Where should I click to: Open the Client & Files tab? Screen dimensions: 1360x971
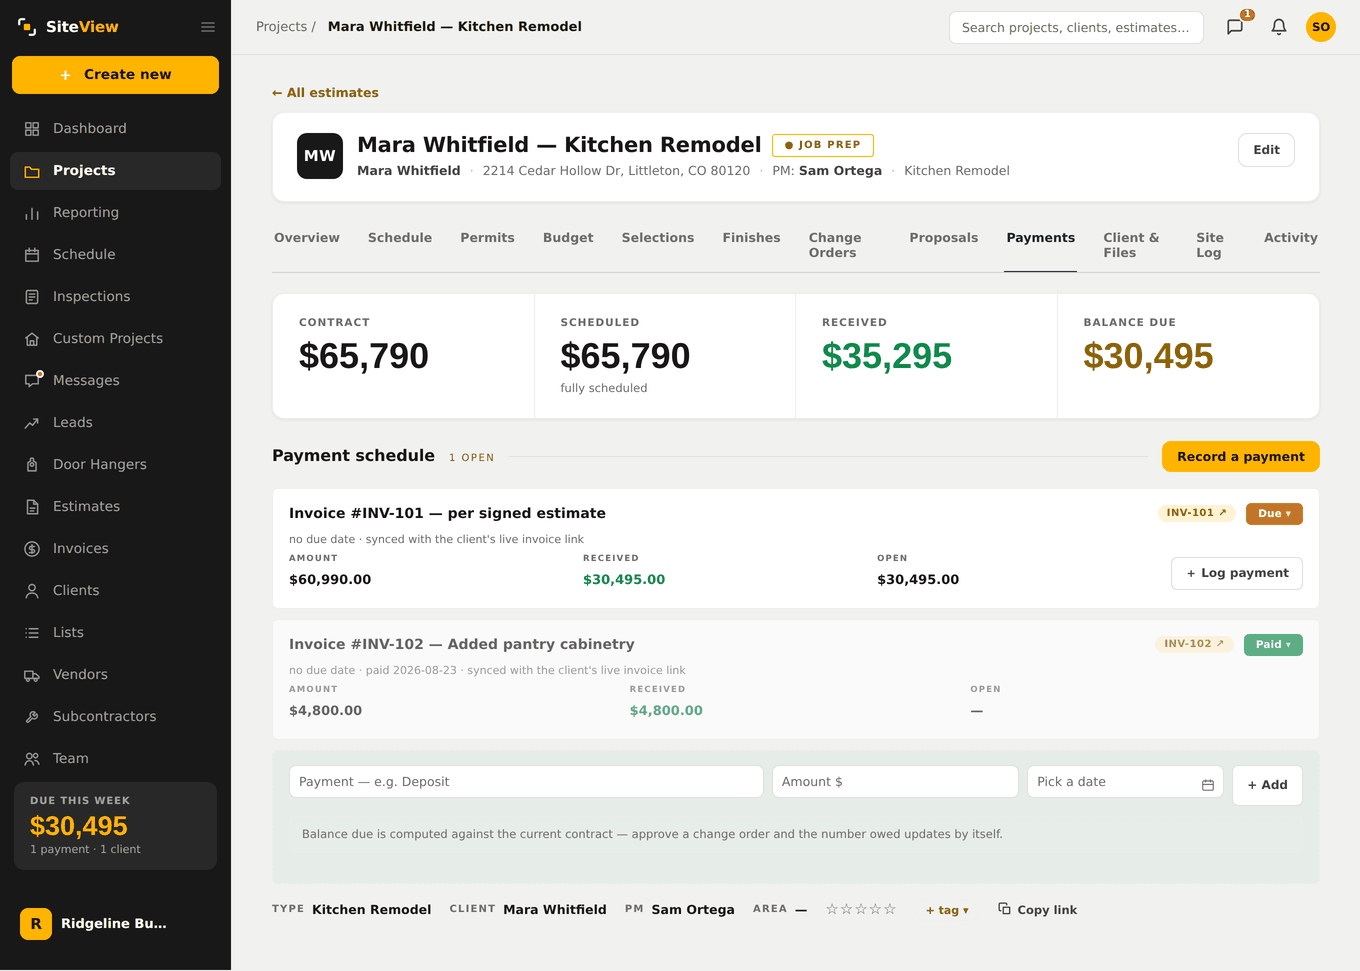click(1131, 245)
